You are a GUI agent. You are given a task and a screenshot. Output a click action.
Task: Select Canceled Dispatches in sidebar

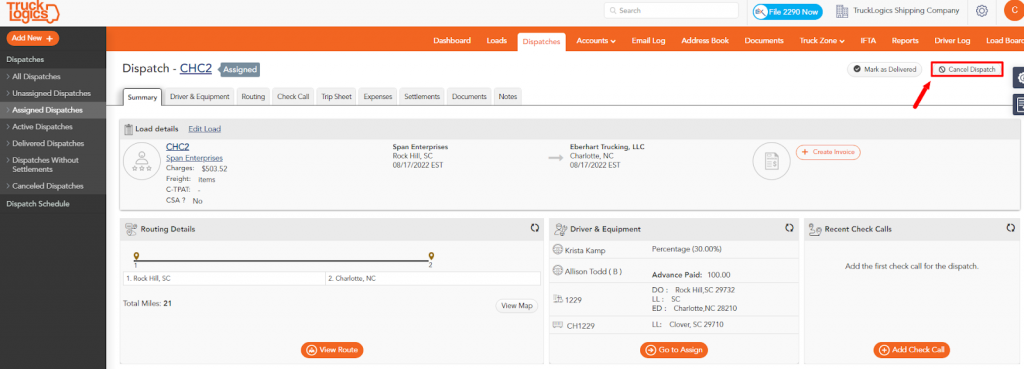pyautogui.click(x=48, y=186)
